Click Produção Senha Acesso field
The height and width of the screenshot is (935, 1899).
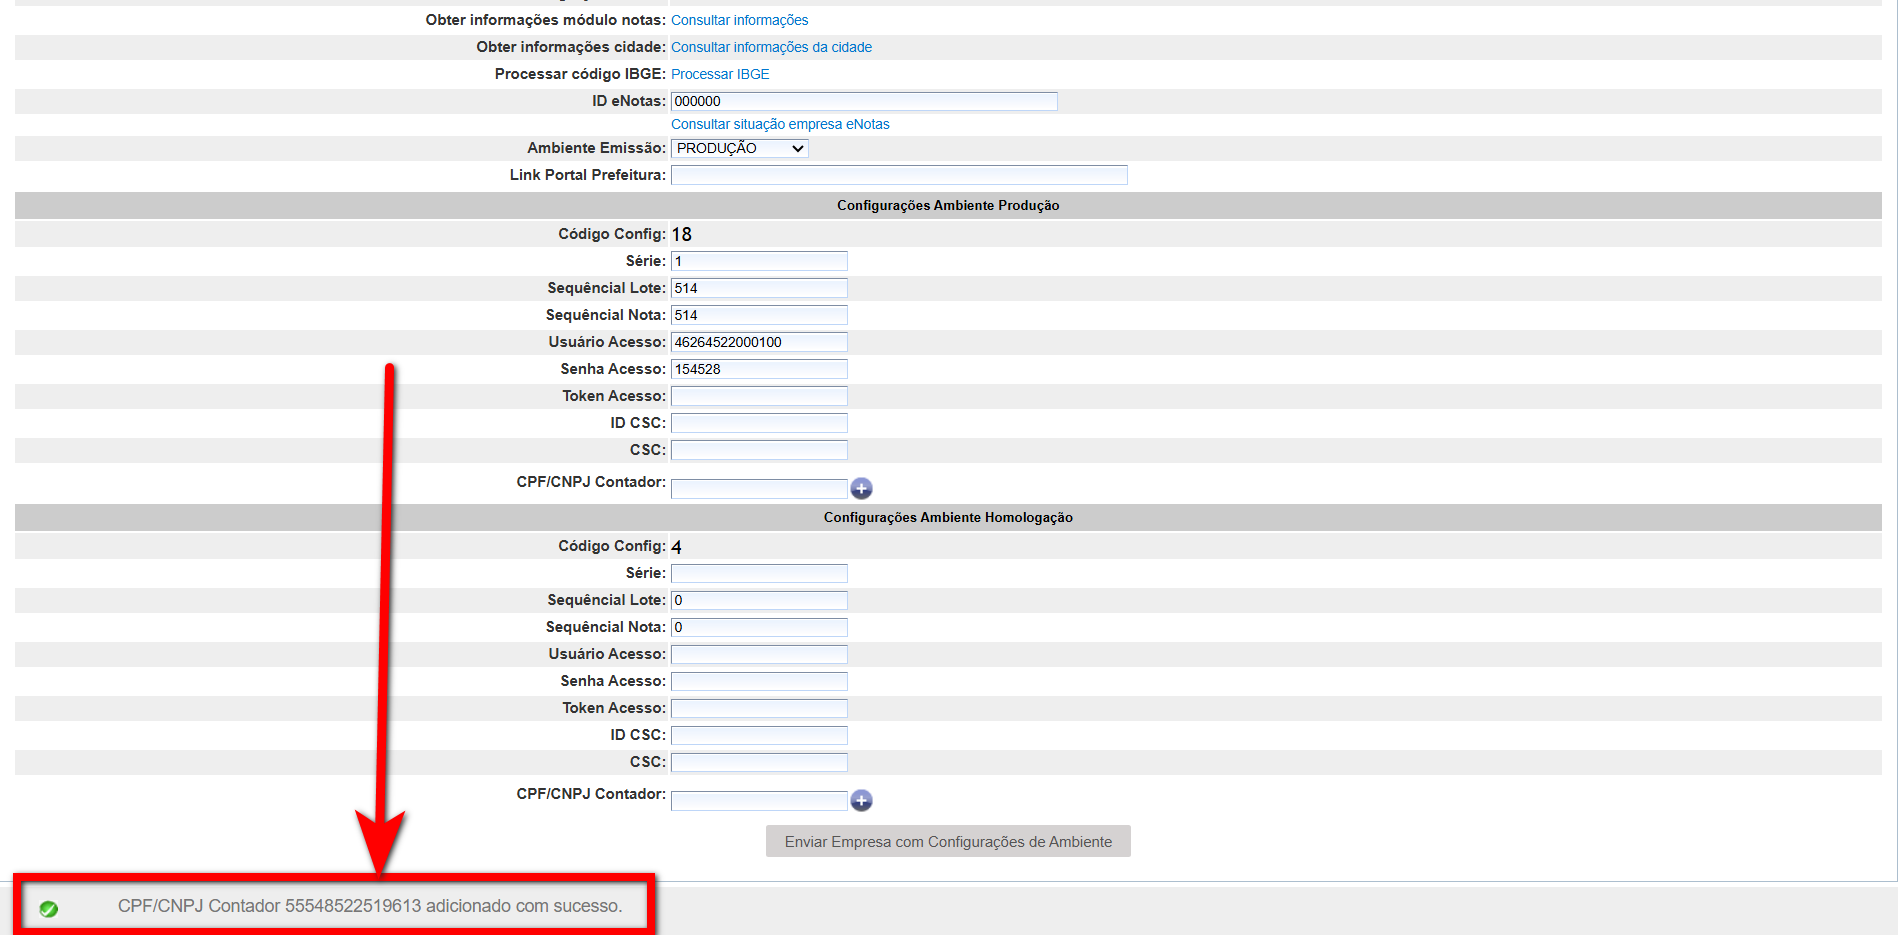[759, 369]
